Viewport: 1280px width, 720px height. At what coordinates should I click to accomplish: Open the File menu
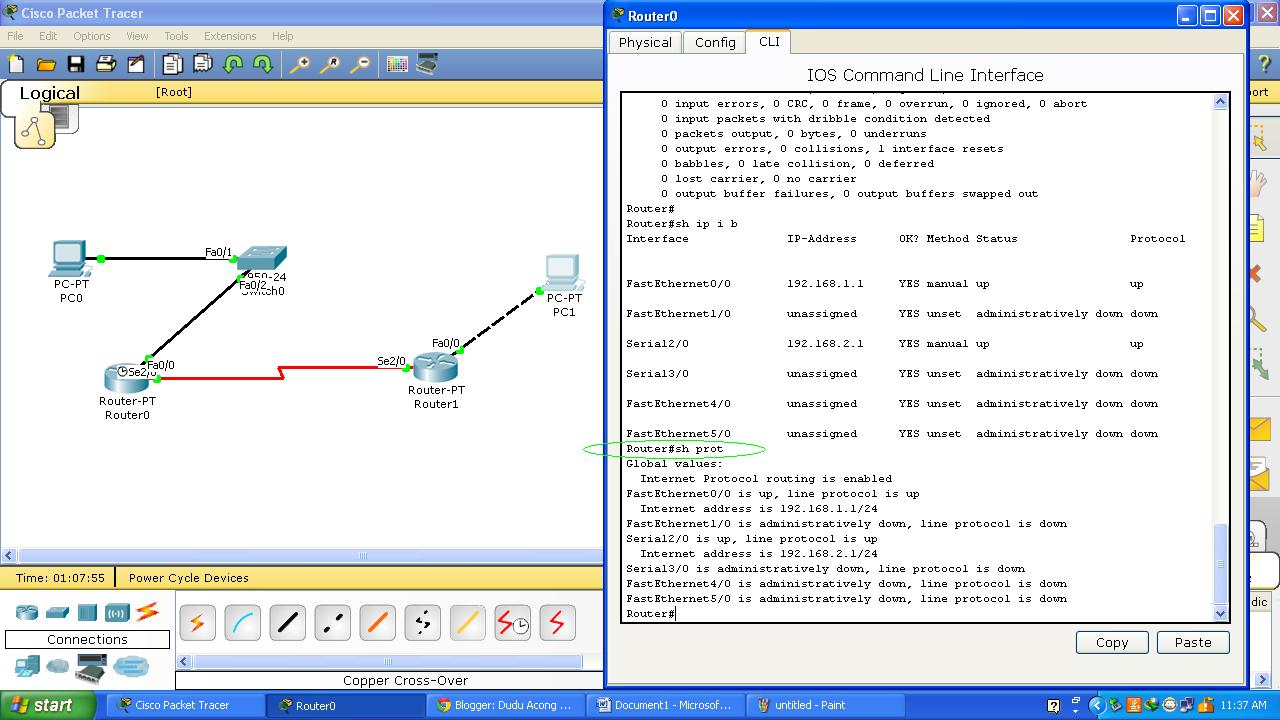click(x=15, y=36)
